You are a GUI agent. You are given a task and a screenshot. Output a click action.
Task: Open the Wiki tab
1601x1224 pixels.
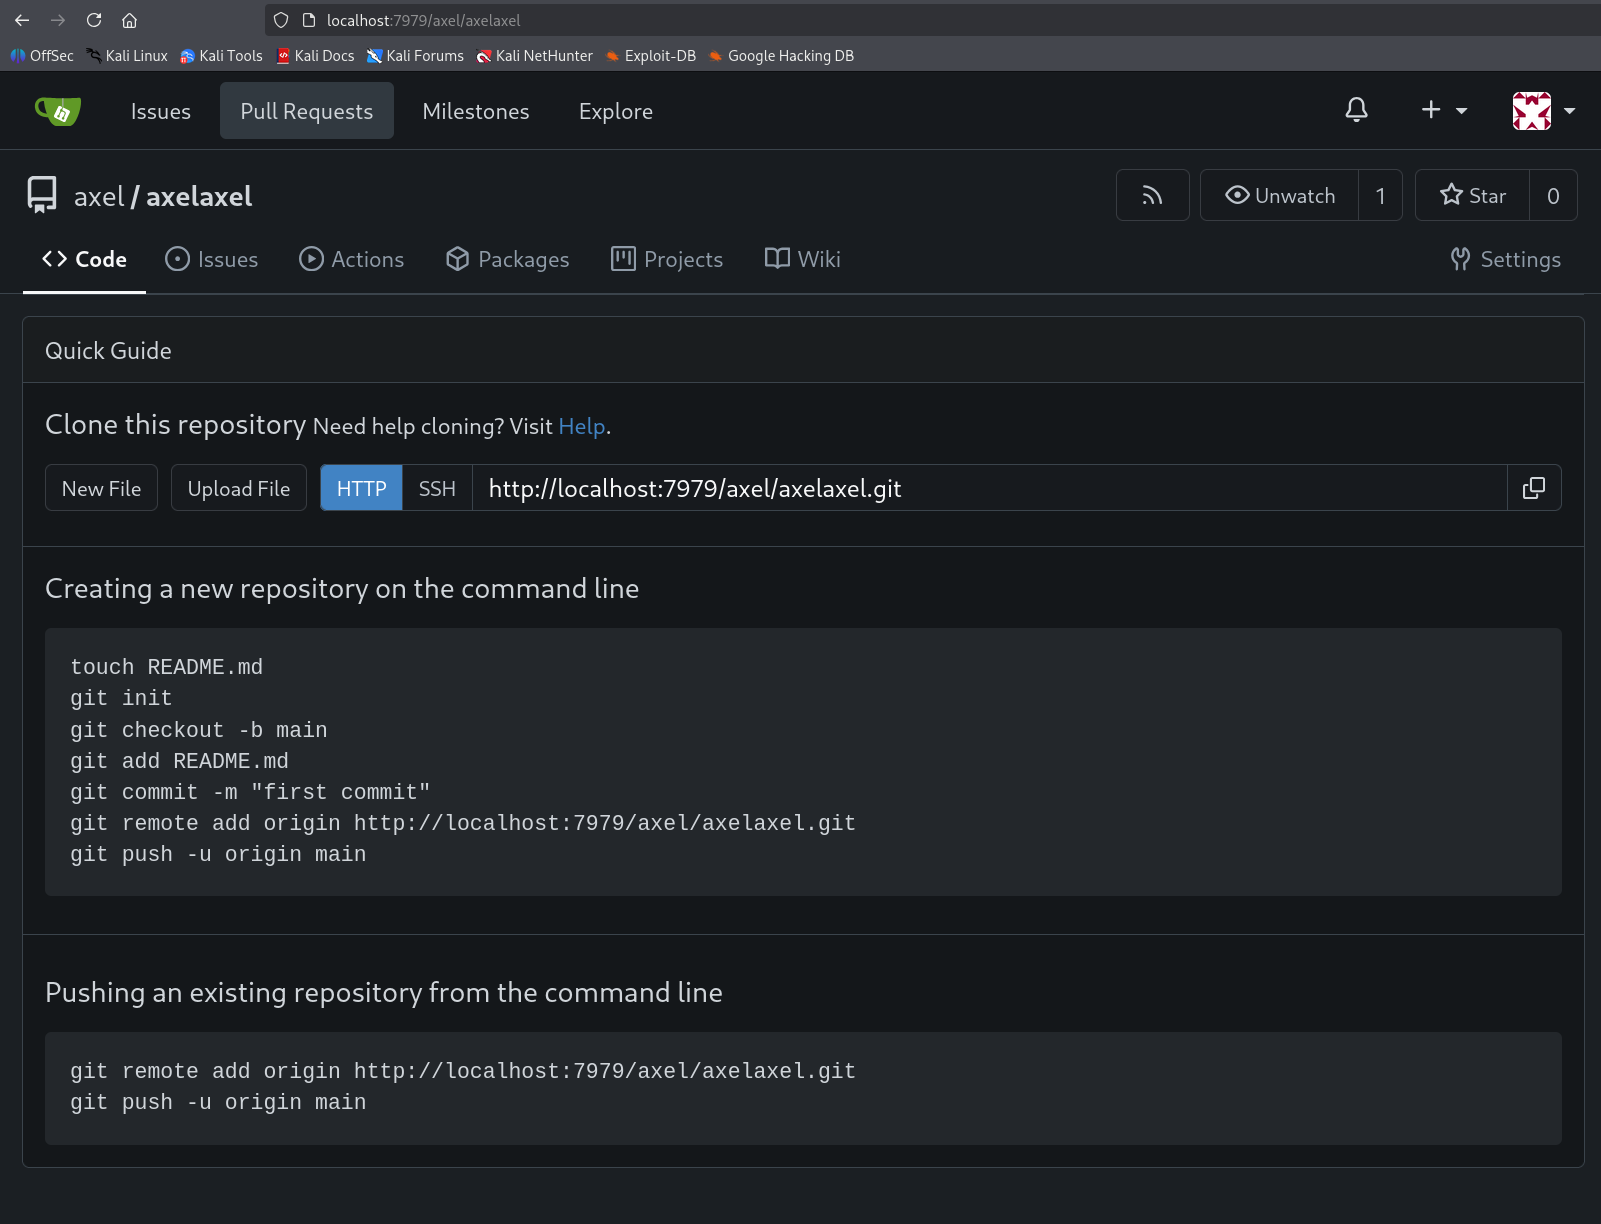click(803, 259)
